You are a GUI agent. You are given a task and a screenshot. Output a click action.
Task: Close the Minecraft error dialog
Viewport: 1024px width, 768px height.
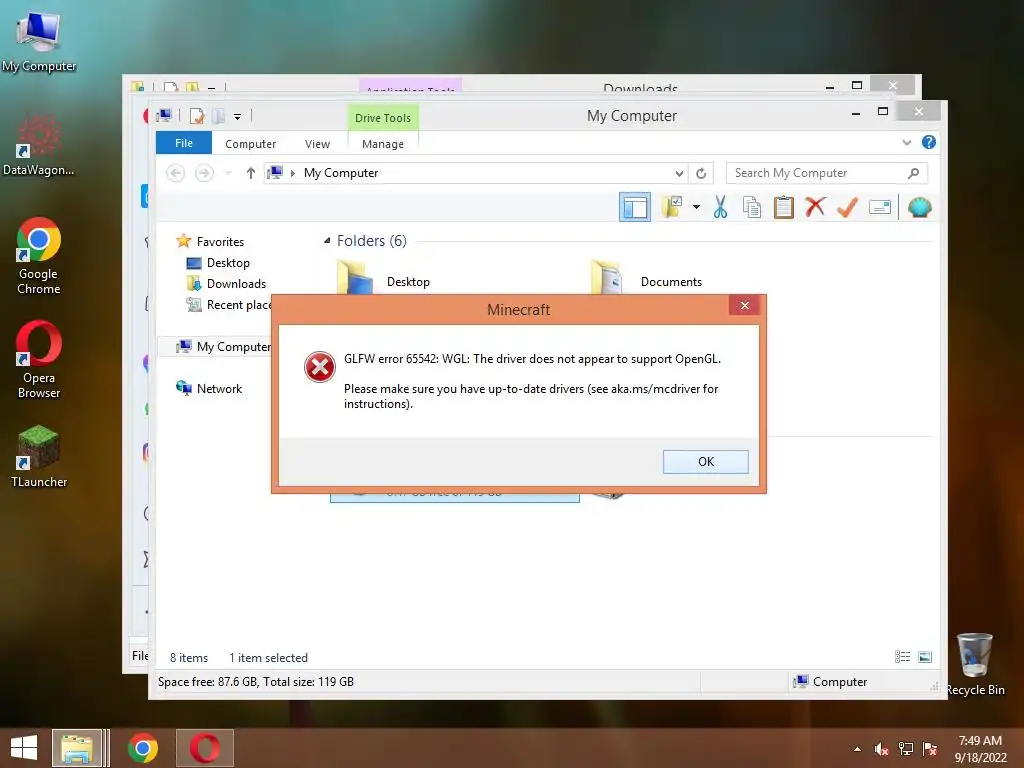point(744,306)
